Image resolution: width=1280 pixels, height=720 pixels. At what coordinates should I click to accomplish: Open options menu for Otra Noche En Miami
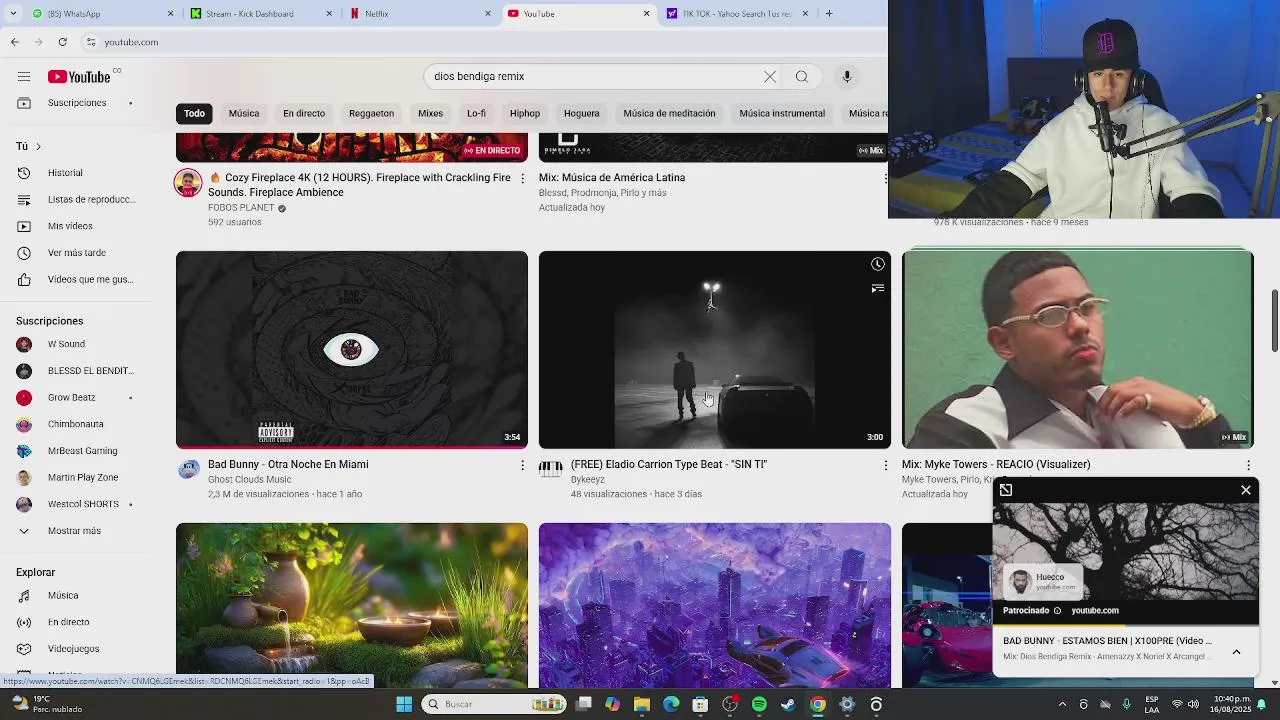[522, 465]
